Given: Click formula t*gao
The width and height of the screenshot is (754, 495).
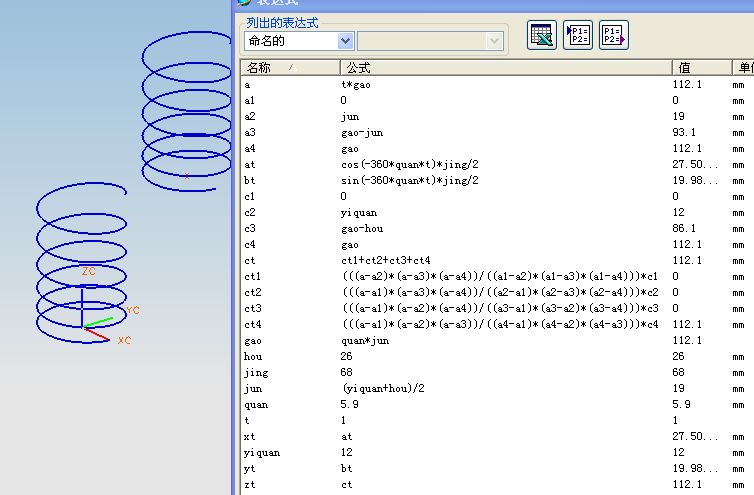Looking at the screenshot, I should pyautogui.click(x=356, y=85).
